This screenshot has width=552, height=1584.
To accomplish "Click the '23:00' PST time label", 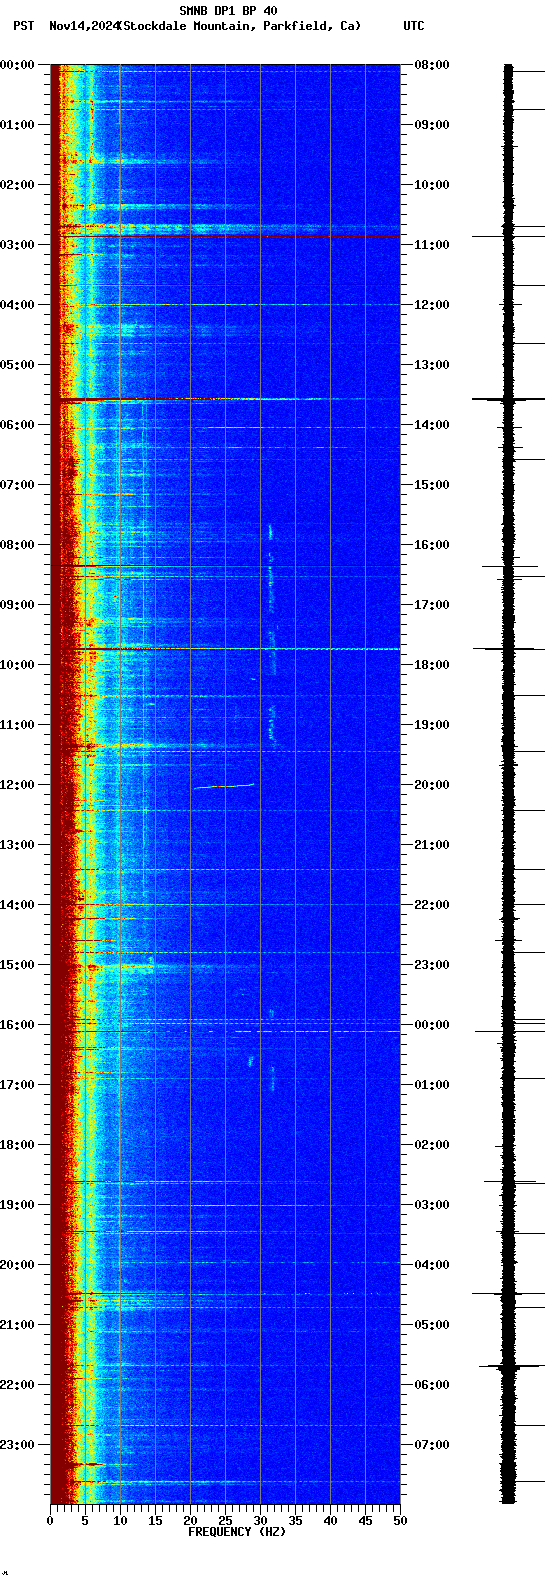I will click(17, 1445).
